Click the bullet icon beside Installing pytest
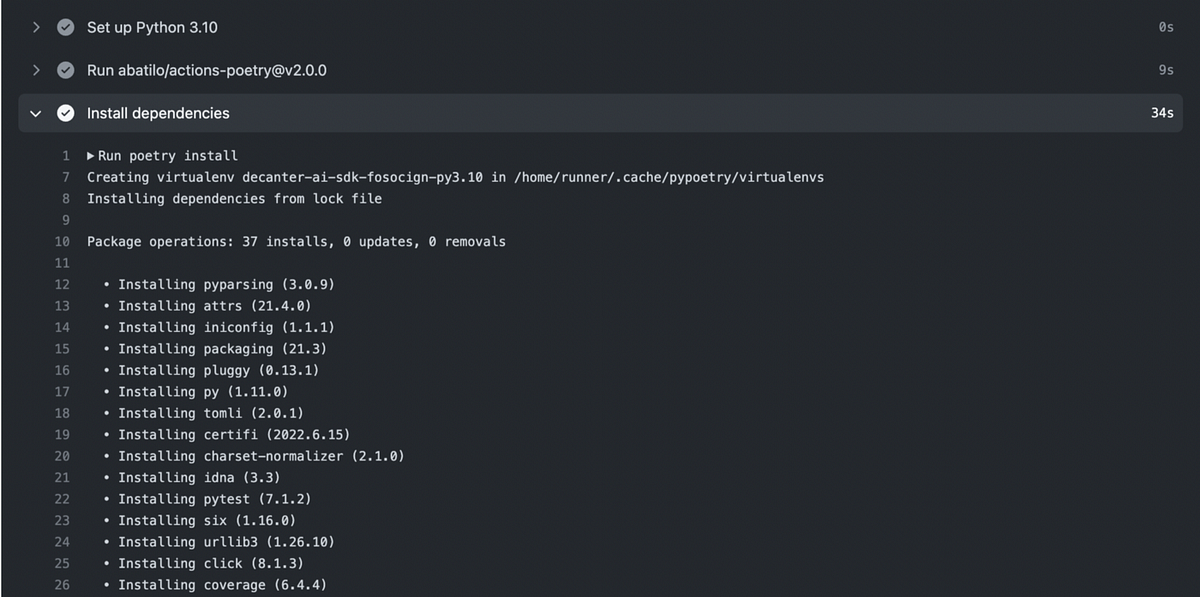 point(104,499)
